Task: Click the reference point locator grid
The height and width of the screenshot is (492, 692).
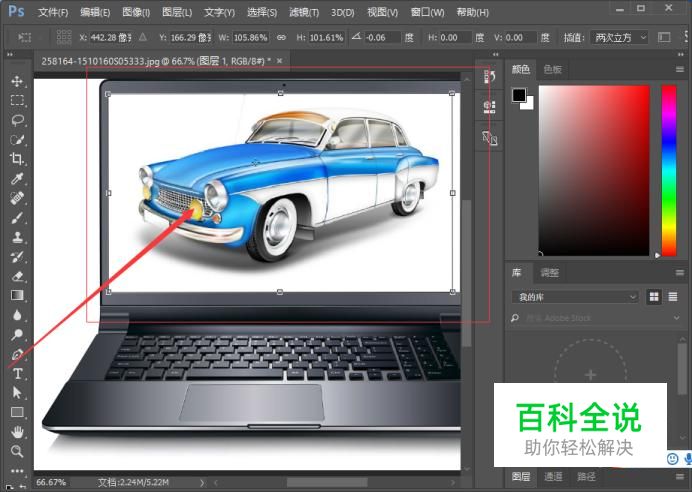Action: (x=64, y=38)
